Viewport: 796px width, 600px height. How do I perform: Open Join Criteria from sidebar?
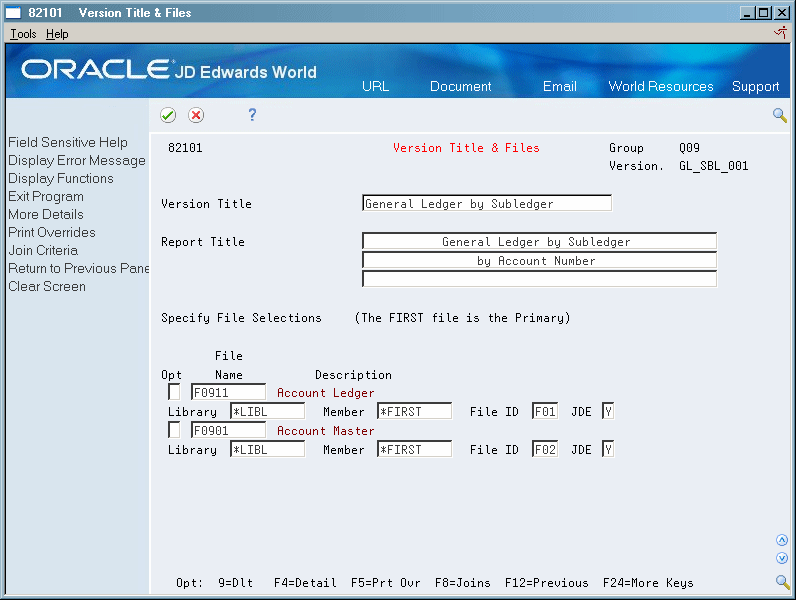point(43,250)
